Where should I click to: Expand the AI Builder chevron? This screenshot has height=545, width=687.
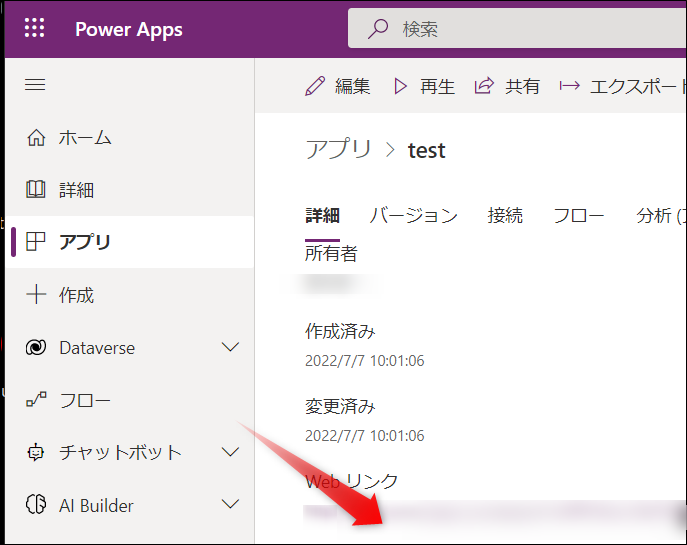(x=230, y=504)
